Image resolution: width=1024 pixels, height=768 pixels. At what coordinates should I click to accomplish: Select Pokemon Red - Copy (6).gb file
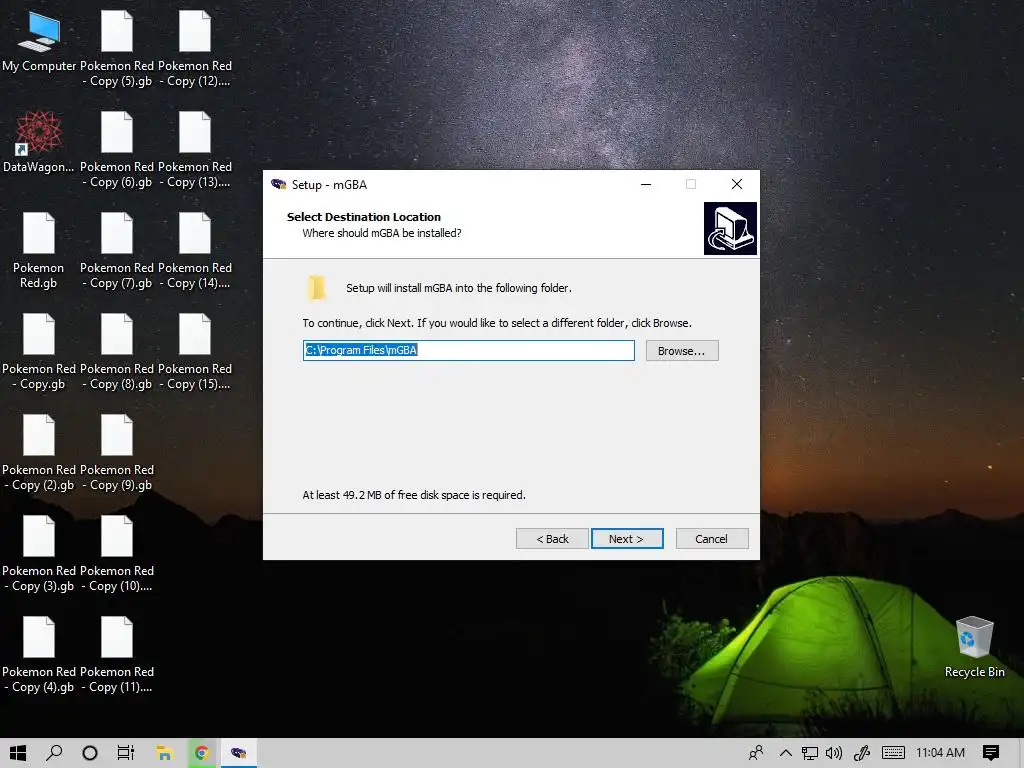click(x=117, y=150)
